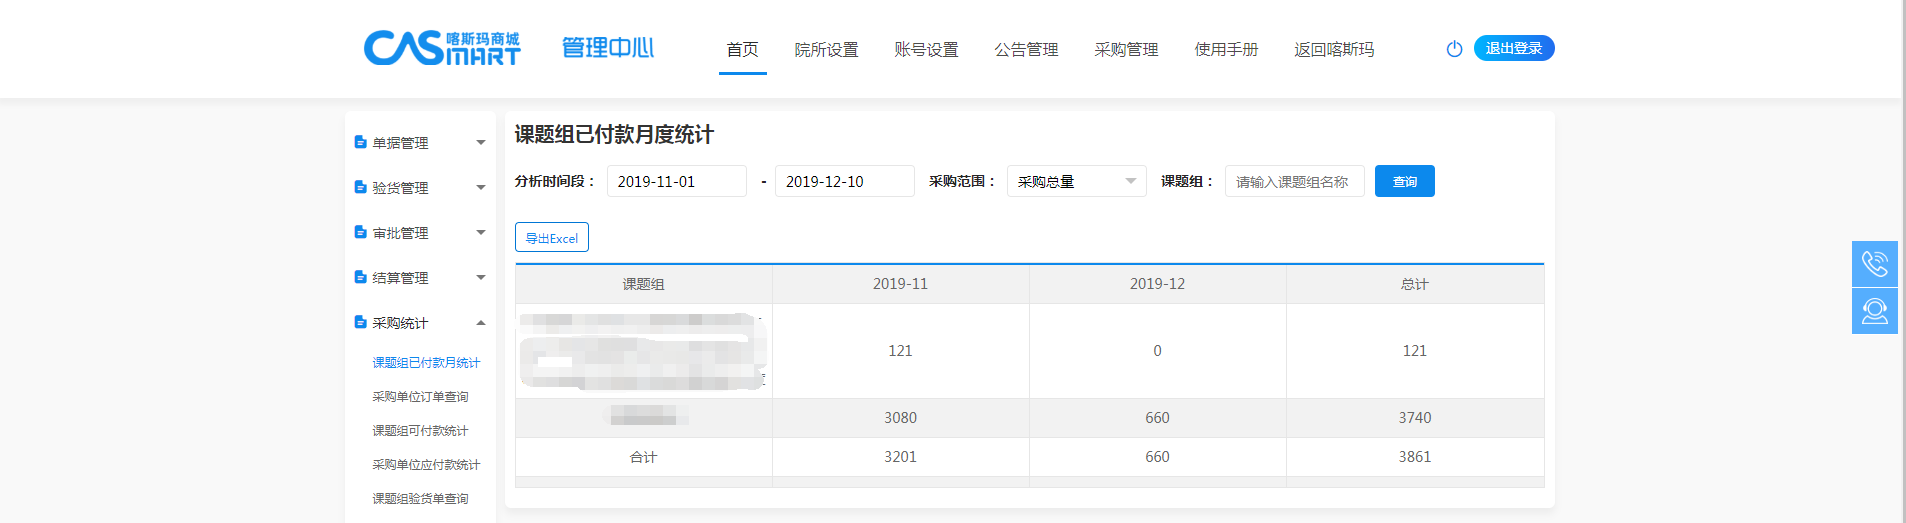Click the document icon beside 审批管理
This screenshot has height=523, width=1906.
click(x=360, y=232)
